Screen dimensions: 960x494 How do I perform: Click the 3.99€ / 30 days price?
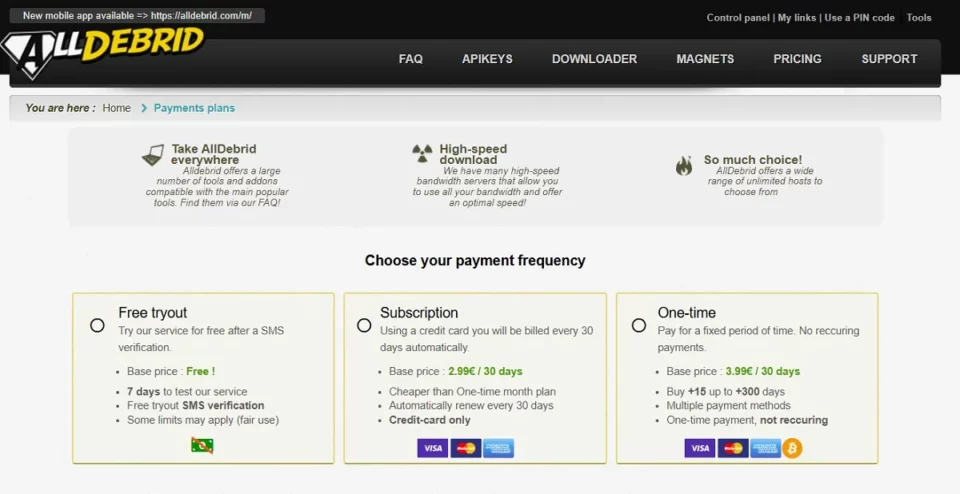763,372
